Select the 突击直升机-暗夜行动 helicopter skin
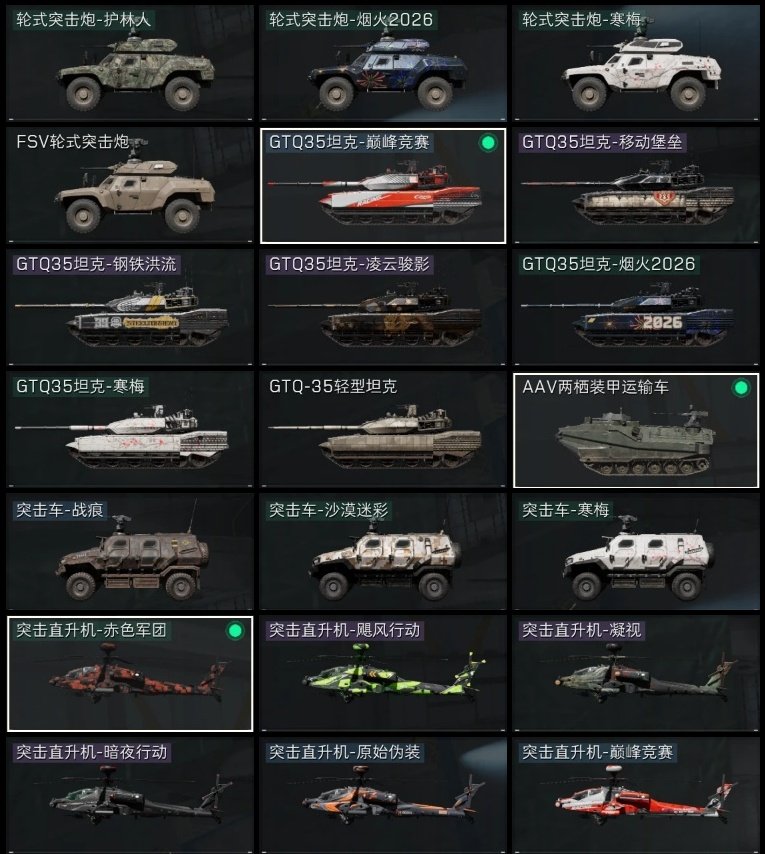Screen dimensions: 765x854 [130, 796]
